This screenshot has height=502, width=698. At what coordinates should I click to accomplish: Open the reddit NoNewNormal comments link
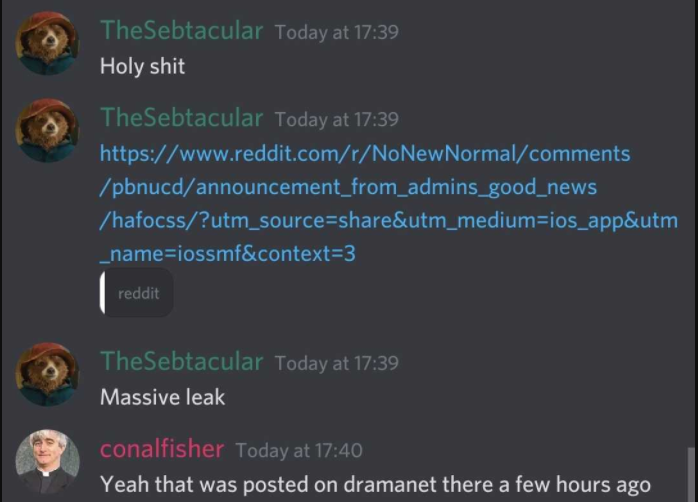pyautogui.click(x=365, y=154)
